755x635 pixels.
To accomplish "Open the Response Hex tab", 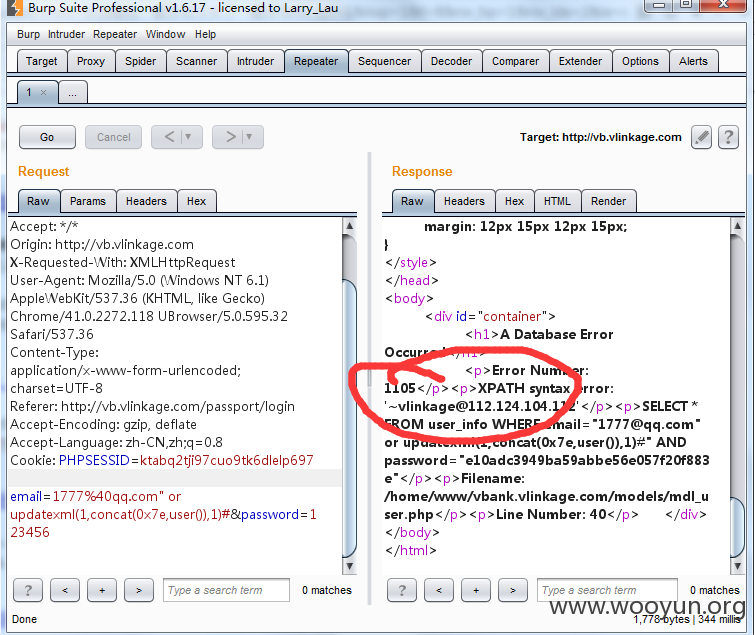I will click(x=515, y=201).
